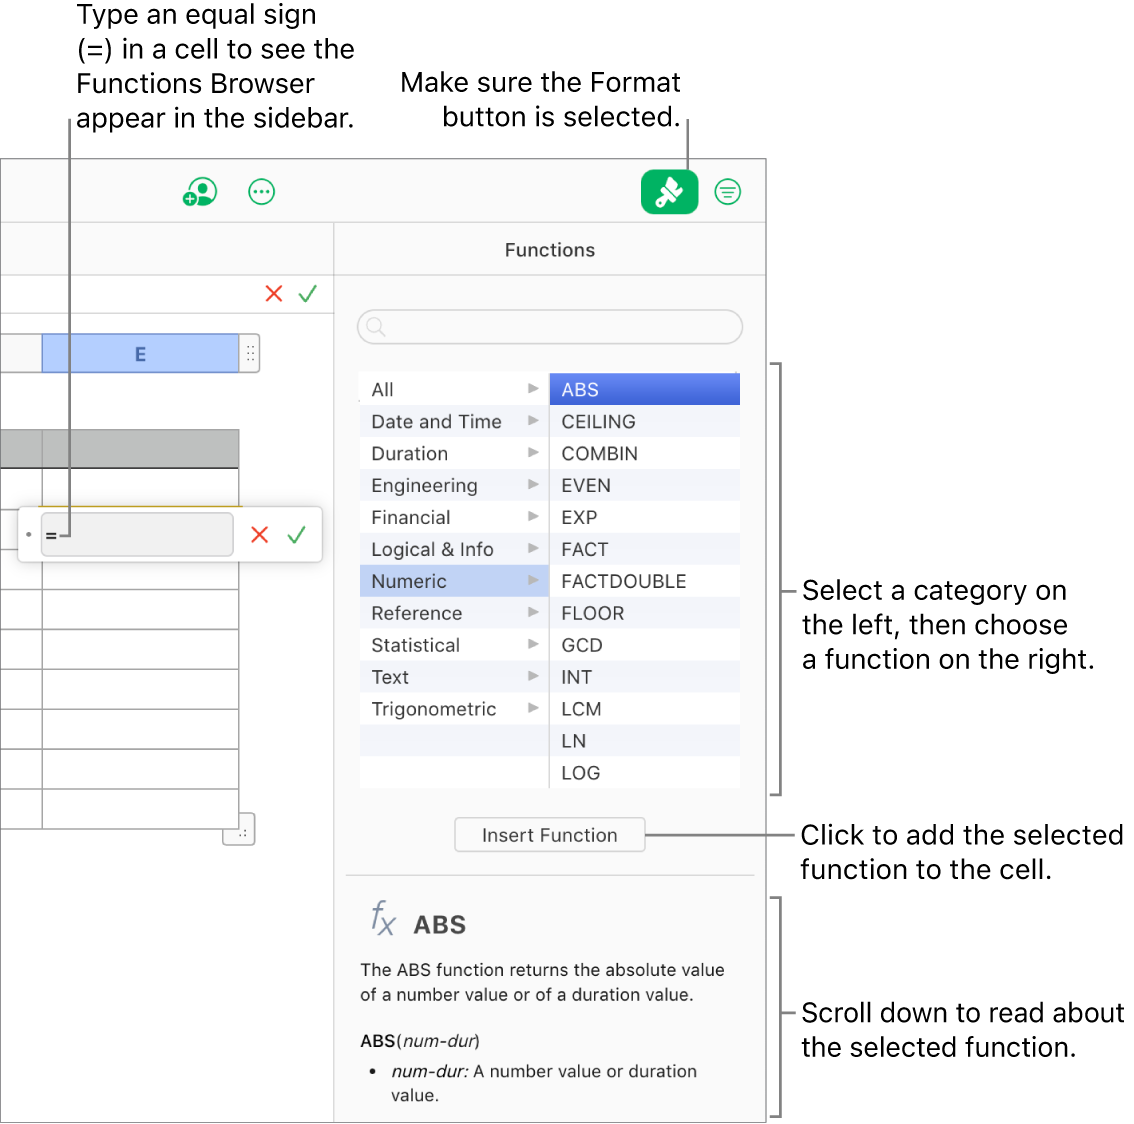Click the sort and organize icon
This screenshot has width=1134, height=1124.
pos(727,192)
